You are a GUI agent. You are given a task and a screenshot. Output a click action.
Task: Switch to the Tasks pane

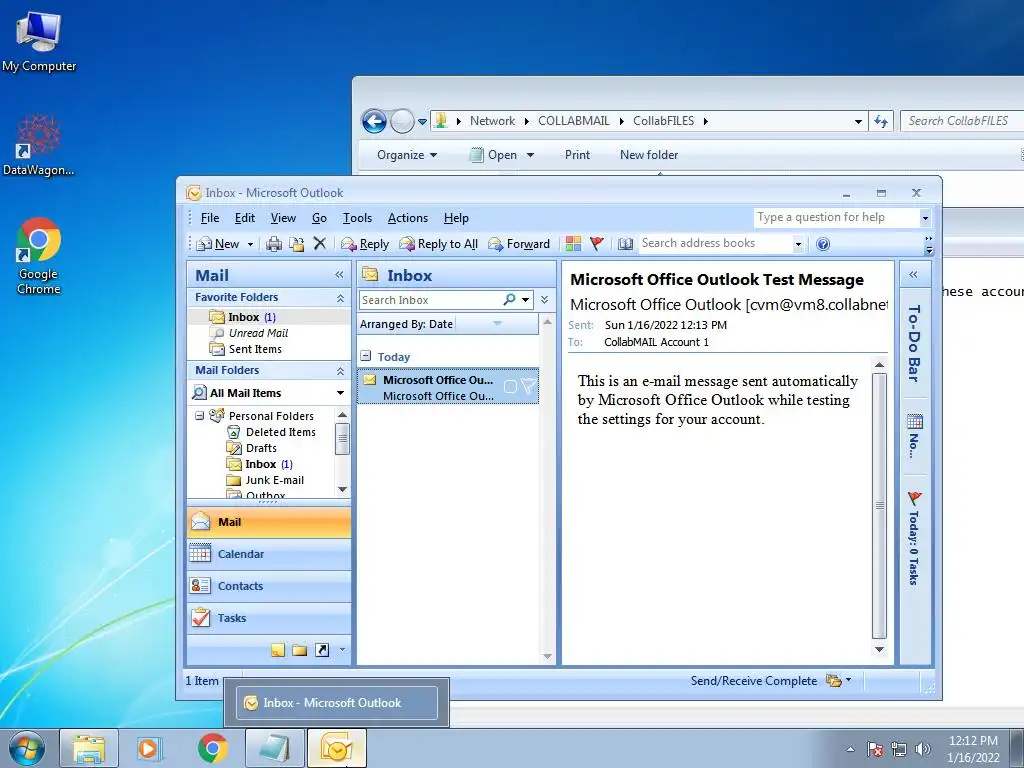[269, 618]
